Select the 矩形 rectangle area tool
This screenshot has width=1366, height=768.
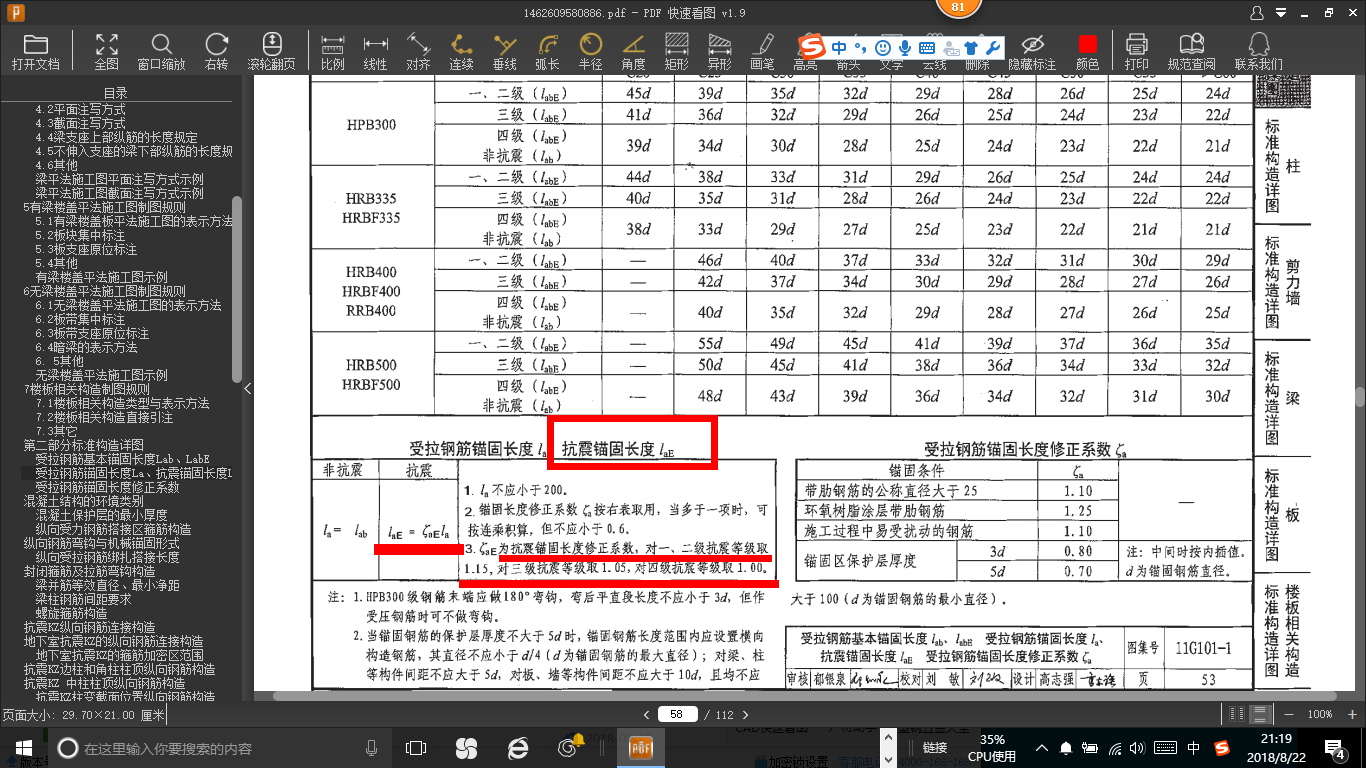point(677,52)
